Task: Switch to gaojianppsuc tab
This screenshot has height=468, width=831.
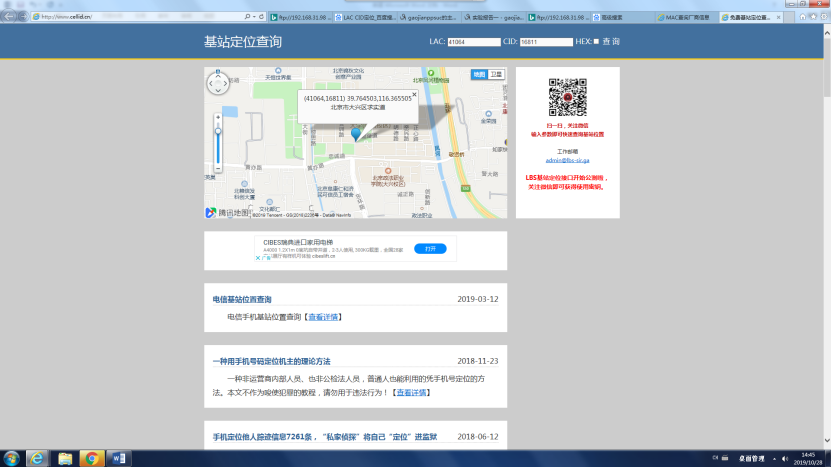Action: coord(429,17)
